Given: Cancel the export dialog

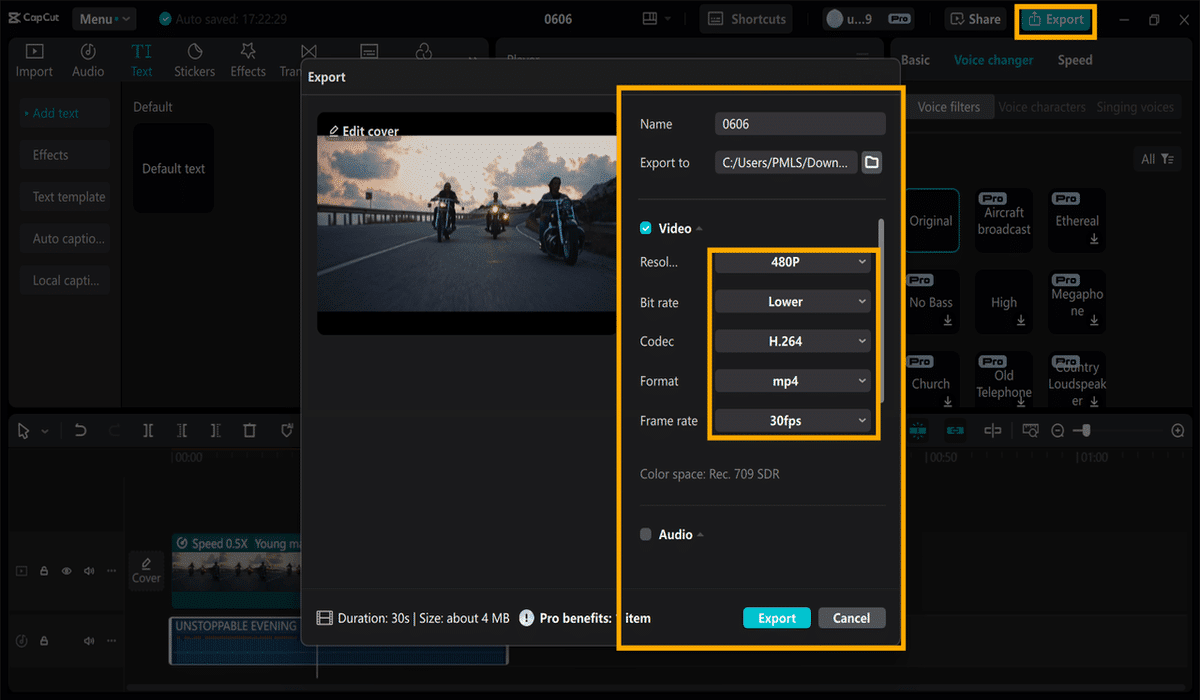Looking at the screenshot, I should point(851,618).
